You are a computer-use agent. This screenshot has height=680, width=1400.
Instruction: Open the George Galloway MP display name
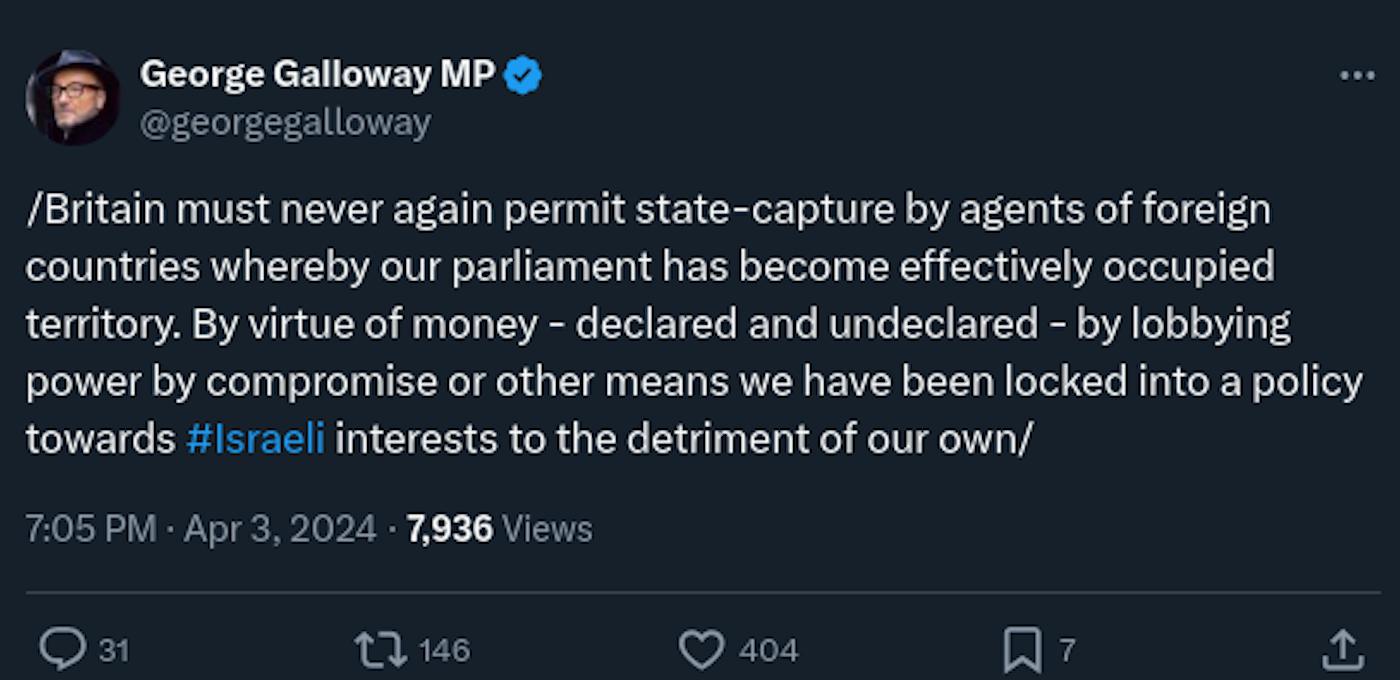[317, 75]
